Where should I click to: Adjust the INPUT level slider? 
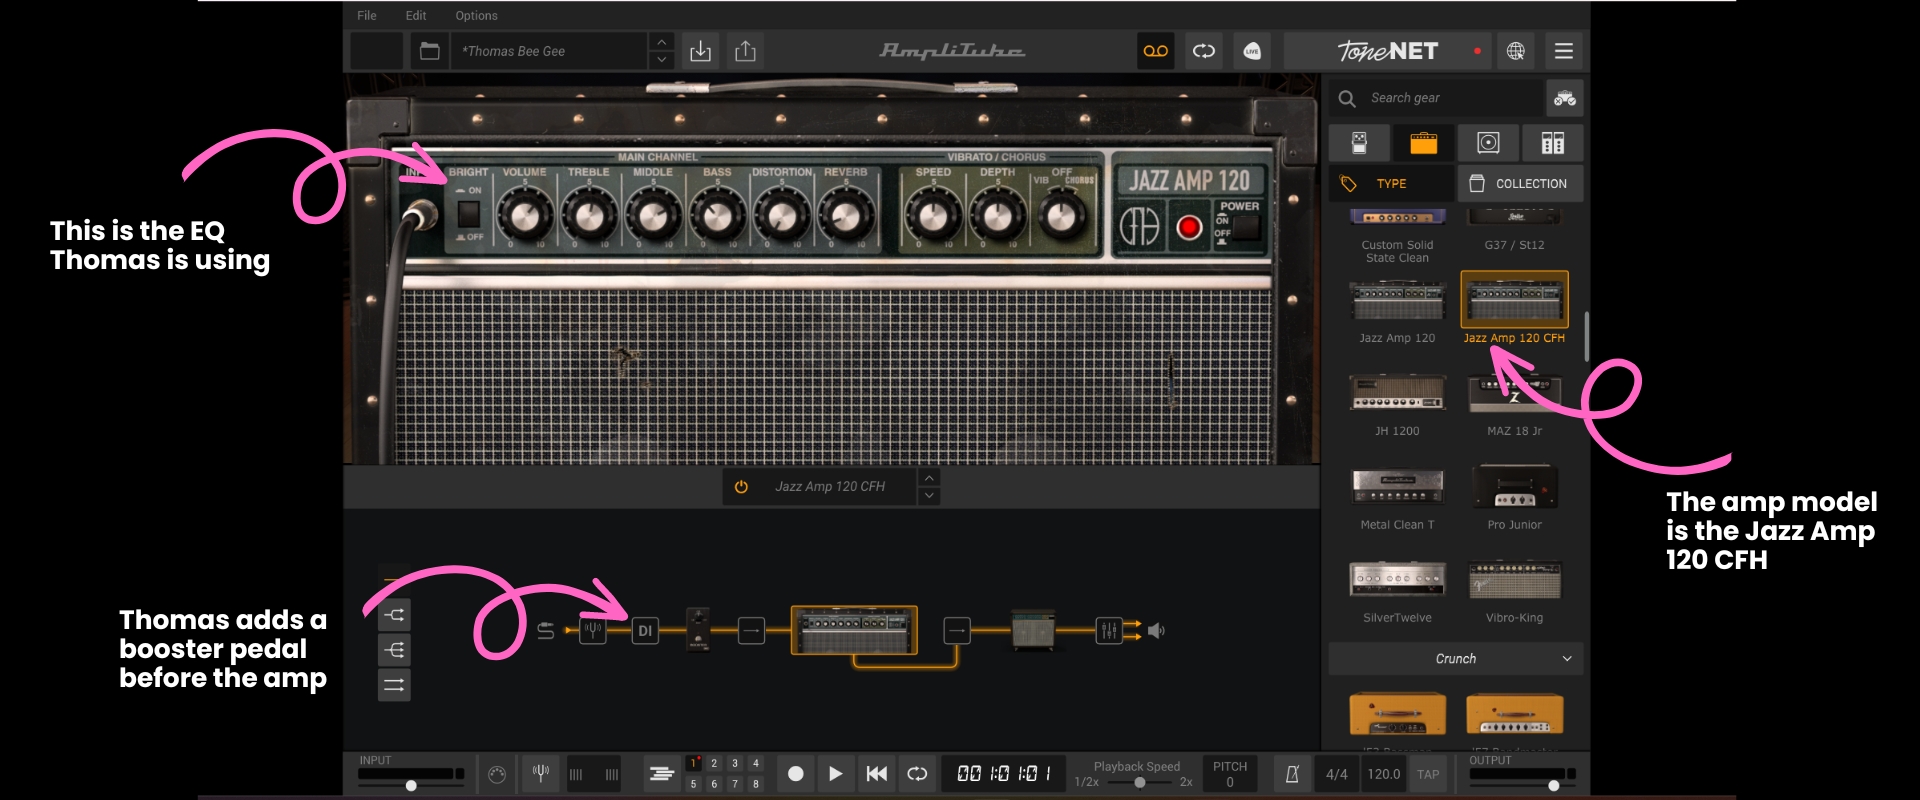tap(411, 786)
